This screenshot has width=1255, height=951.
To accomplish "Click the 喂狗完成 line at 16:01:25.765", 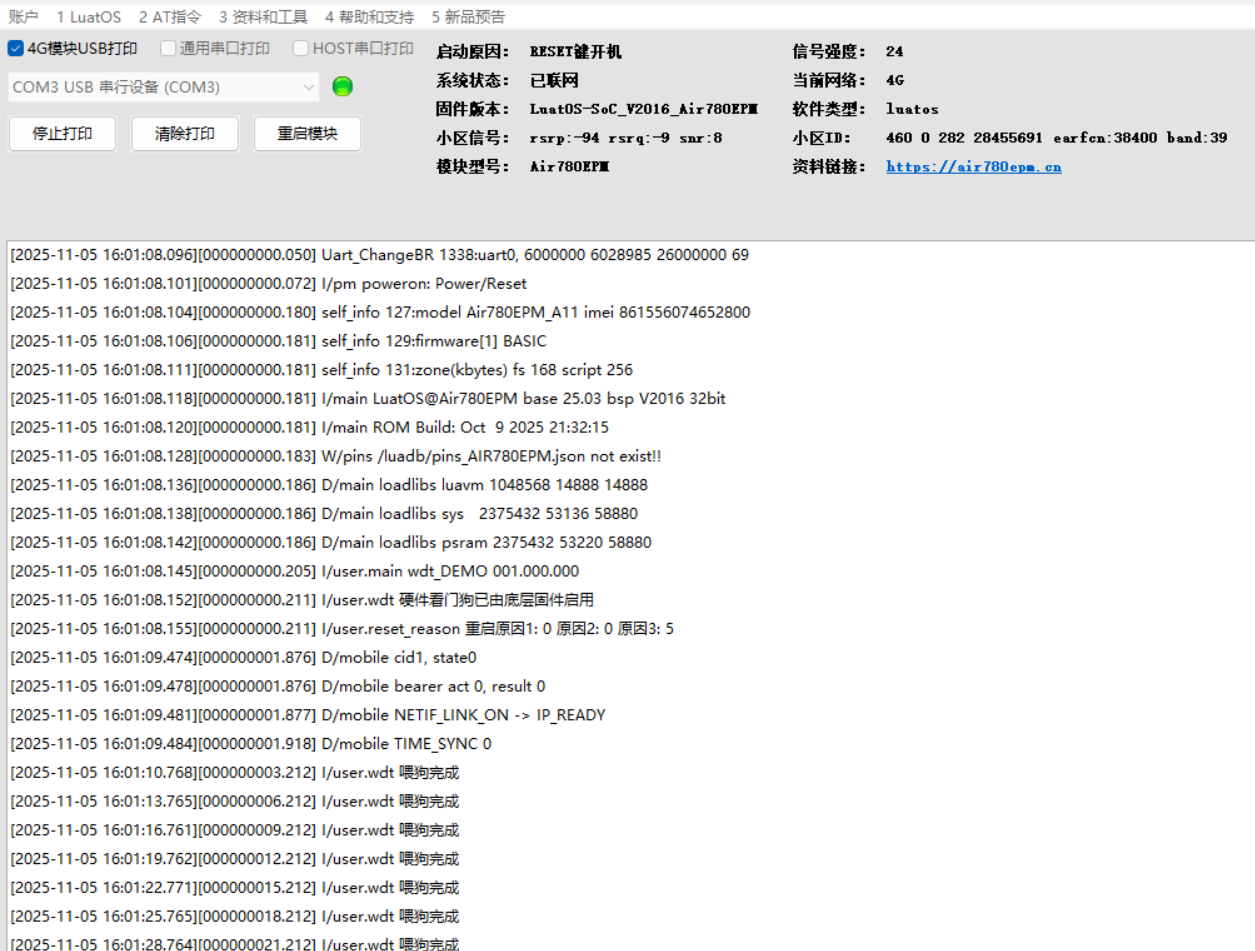I will pos(234,917).
